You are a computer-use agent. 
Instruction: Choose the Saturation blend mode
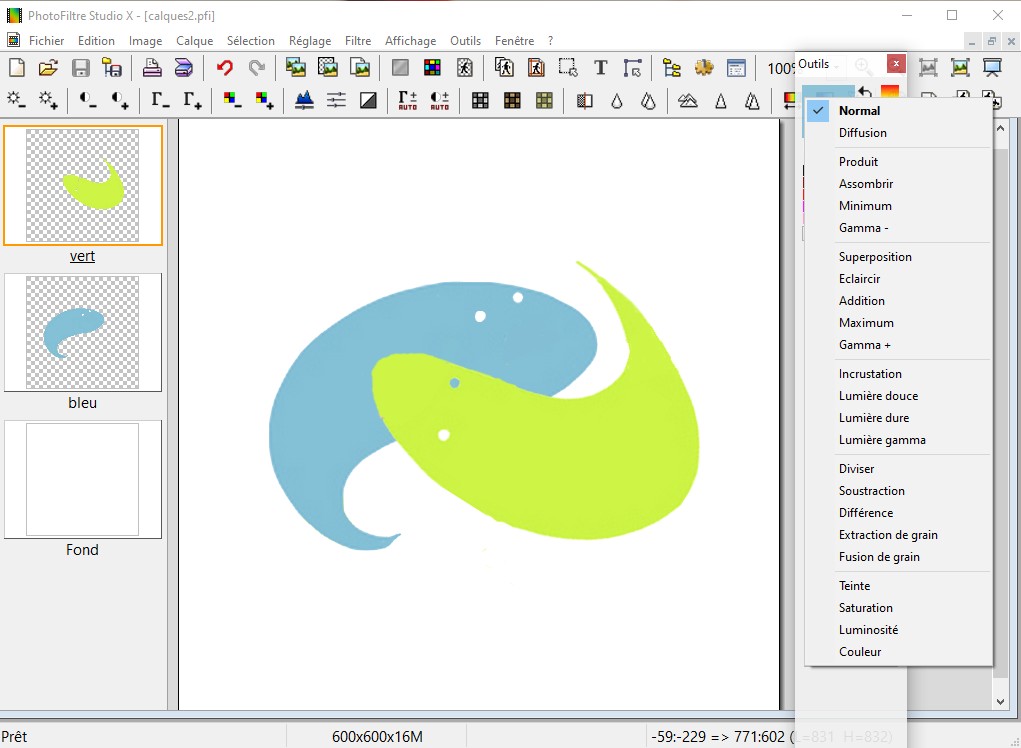pos(899,608)
